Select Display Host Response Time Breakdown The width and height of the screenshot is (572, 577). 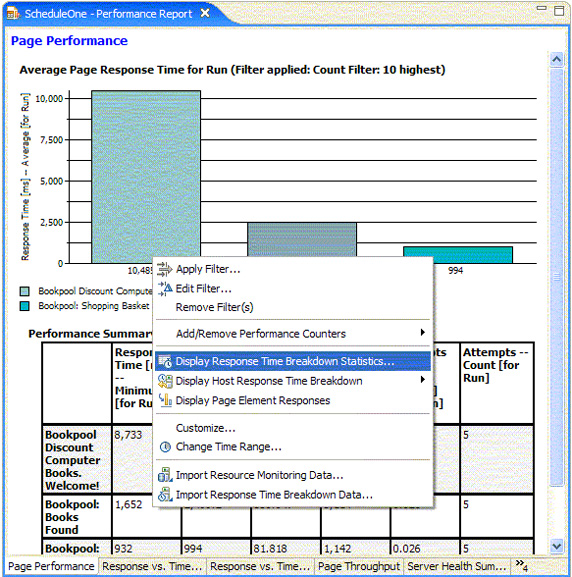(x=293, y=381)
